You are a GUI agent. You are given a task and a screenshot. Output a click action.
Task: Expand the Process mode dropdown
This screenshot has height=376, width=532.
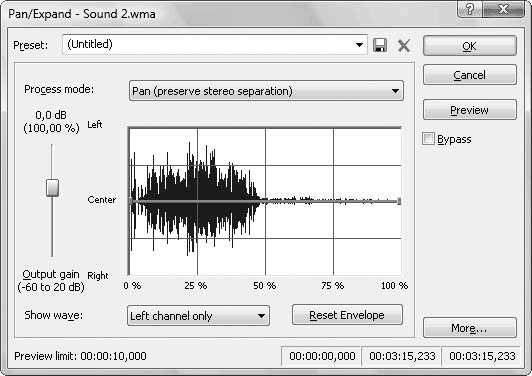pyautogui.click(x=266, y=91)
